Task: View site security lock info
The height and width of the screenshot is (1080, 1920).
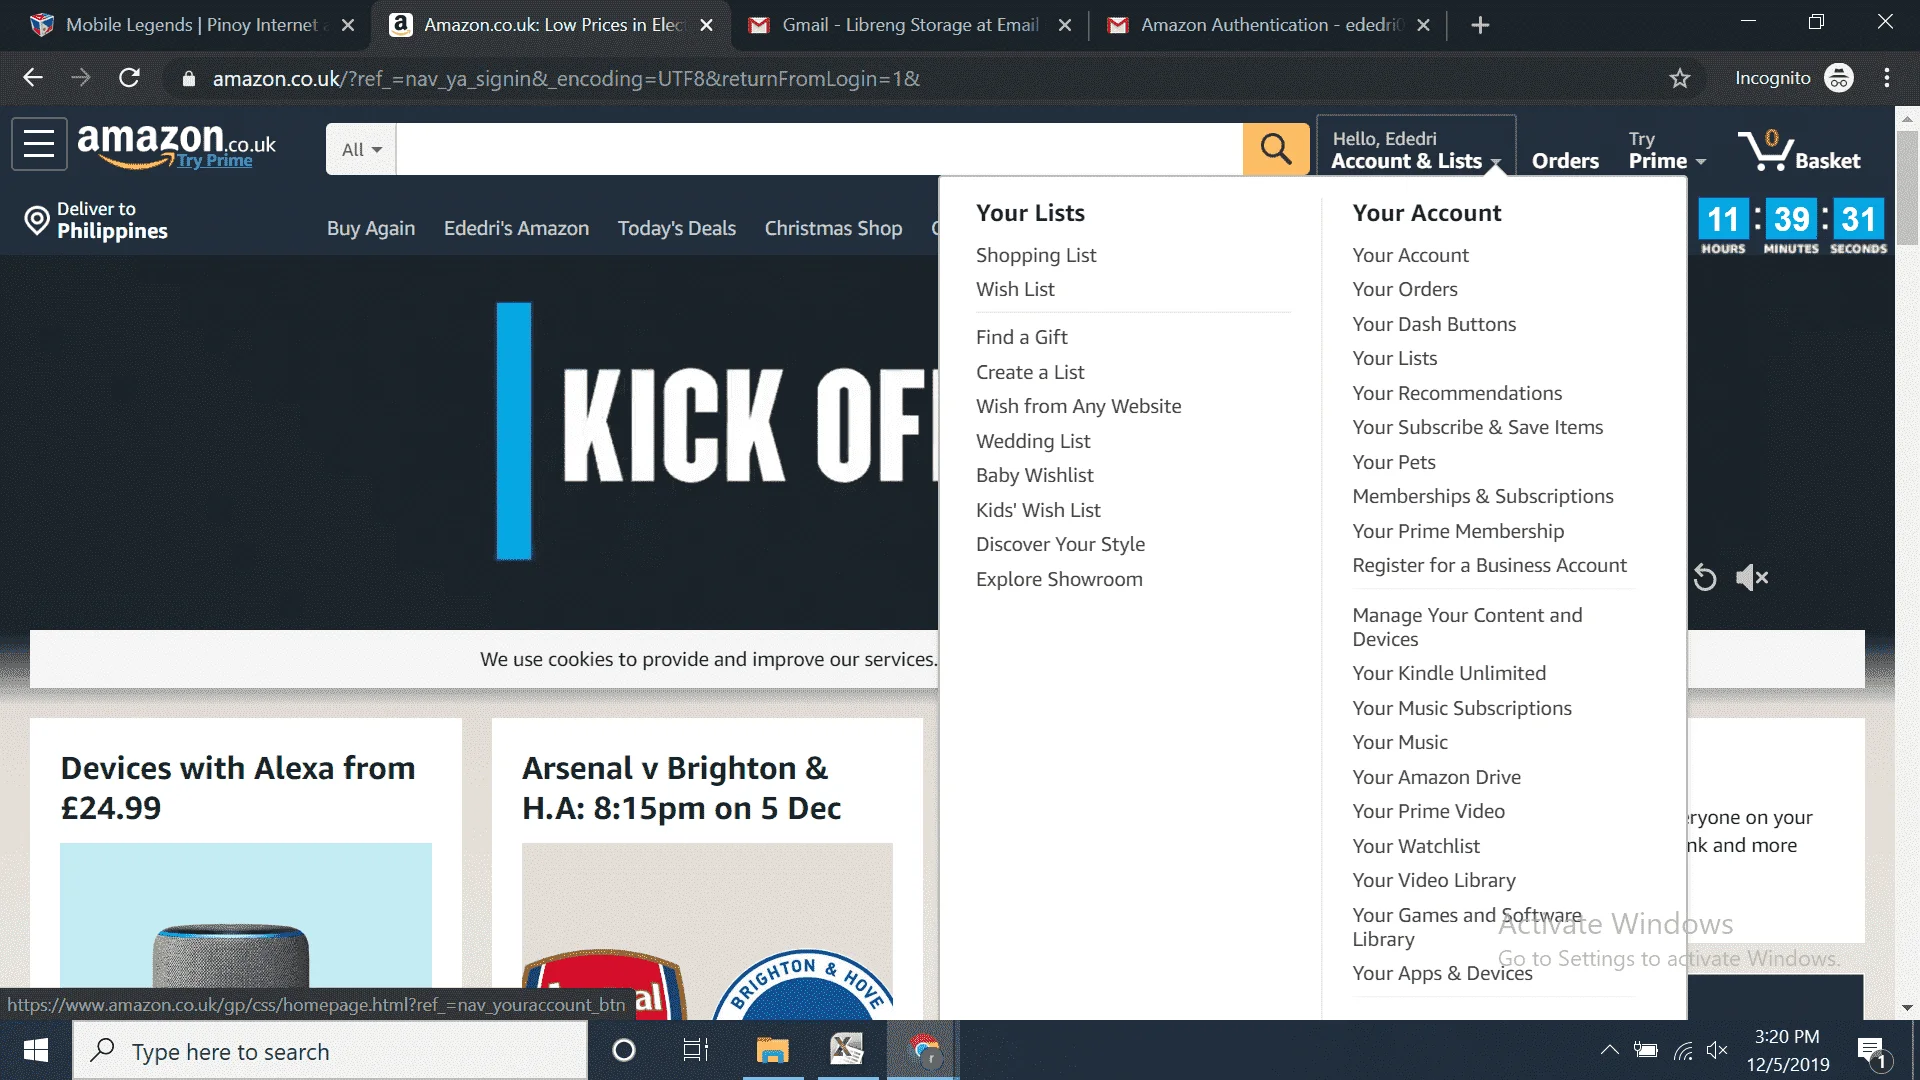Action: (189, 78)
